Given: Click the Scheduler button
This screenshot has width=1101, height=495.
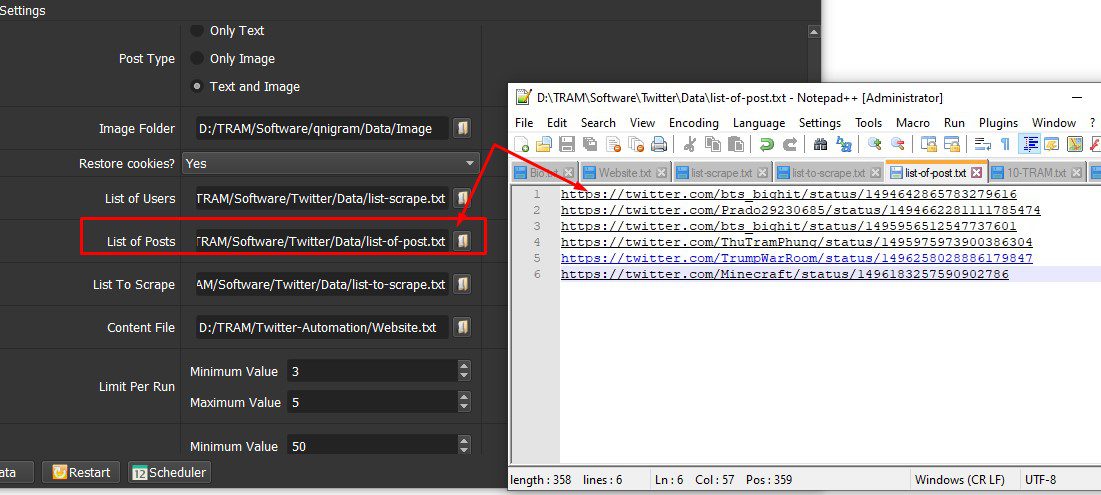Looking at the screenshot, I should coord(169,473).
